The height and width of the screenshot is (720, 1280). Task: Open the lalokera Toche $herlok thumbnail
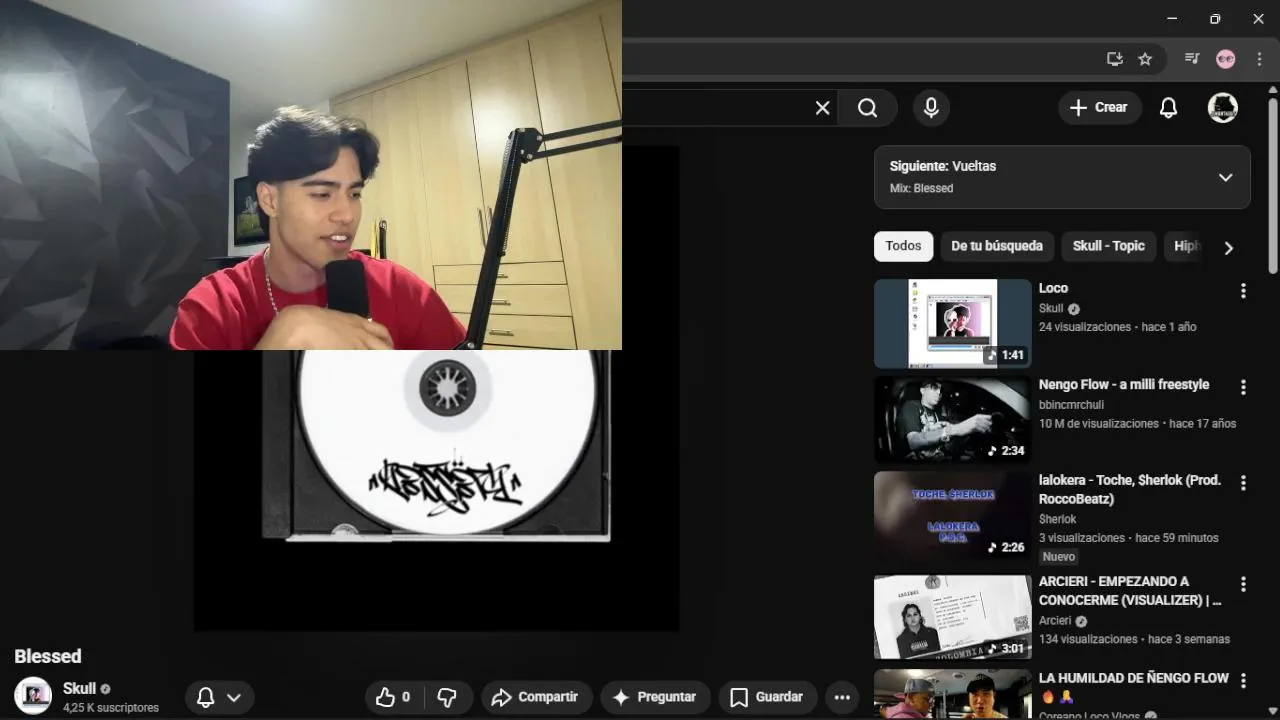(x=952, y=516)
